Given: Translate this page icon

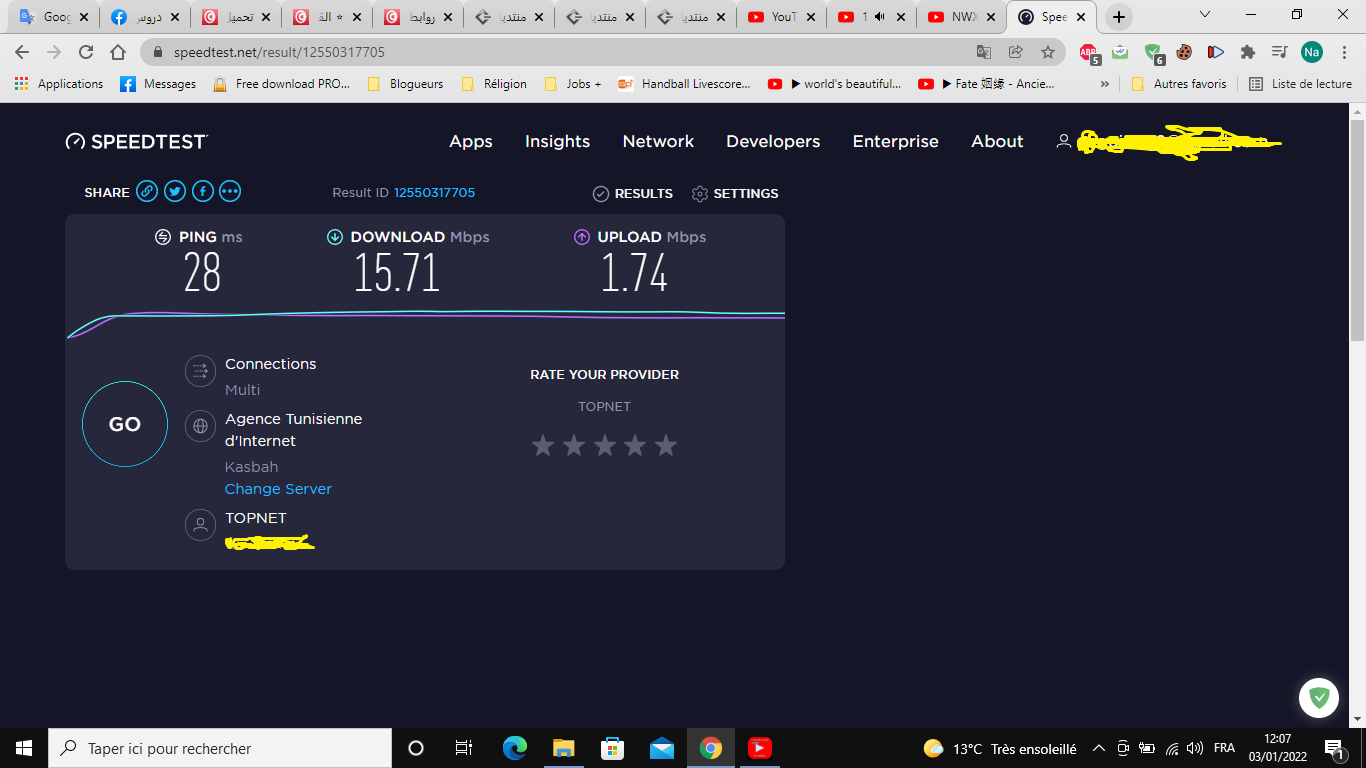Looking at the screenshot, I should pyautogui.click(x=984, y=52).
